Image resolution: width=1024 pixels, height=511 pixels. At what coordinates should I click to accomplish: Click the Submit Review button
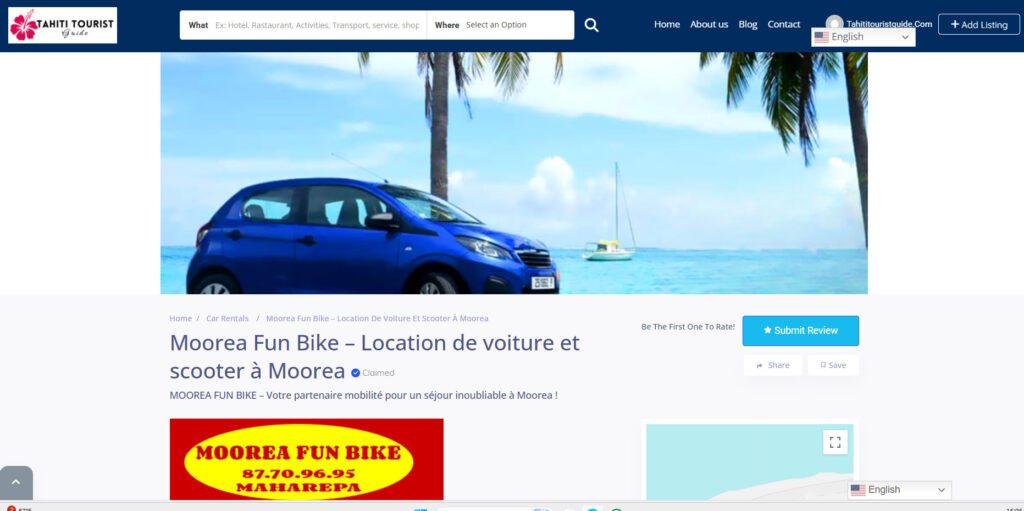800,331
